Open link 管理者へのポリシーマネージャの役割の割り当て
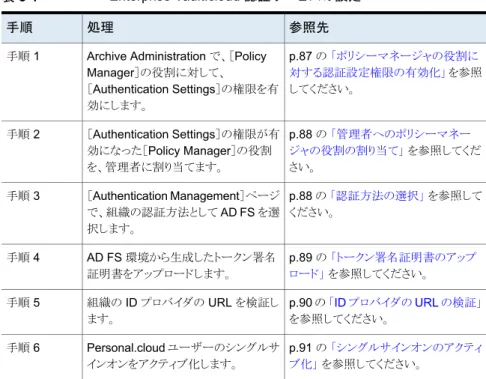 (380, 142)
